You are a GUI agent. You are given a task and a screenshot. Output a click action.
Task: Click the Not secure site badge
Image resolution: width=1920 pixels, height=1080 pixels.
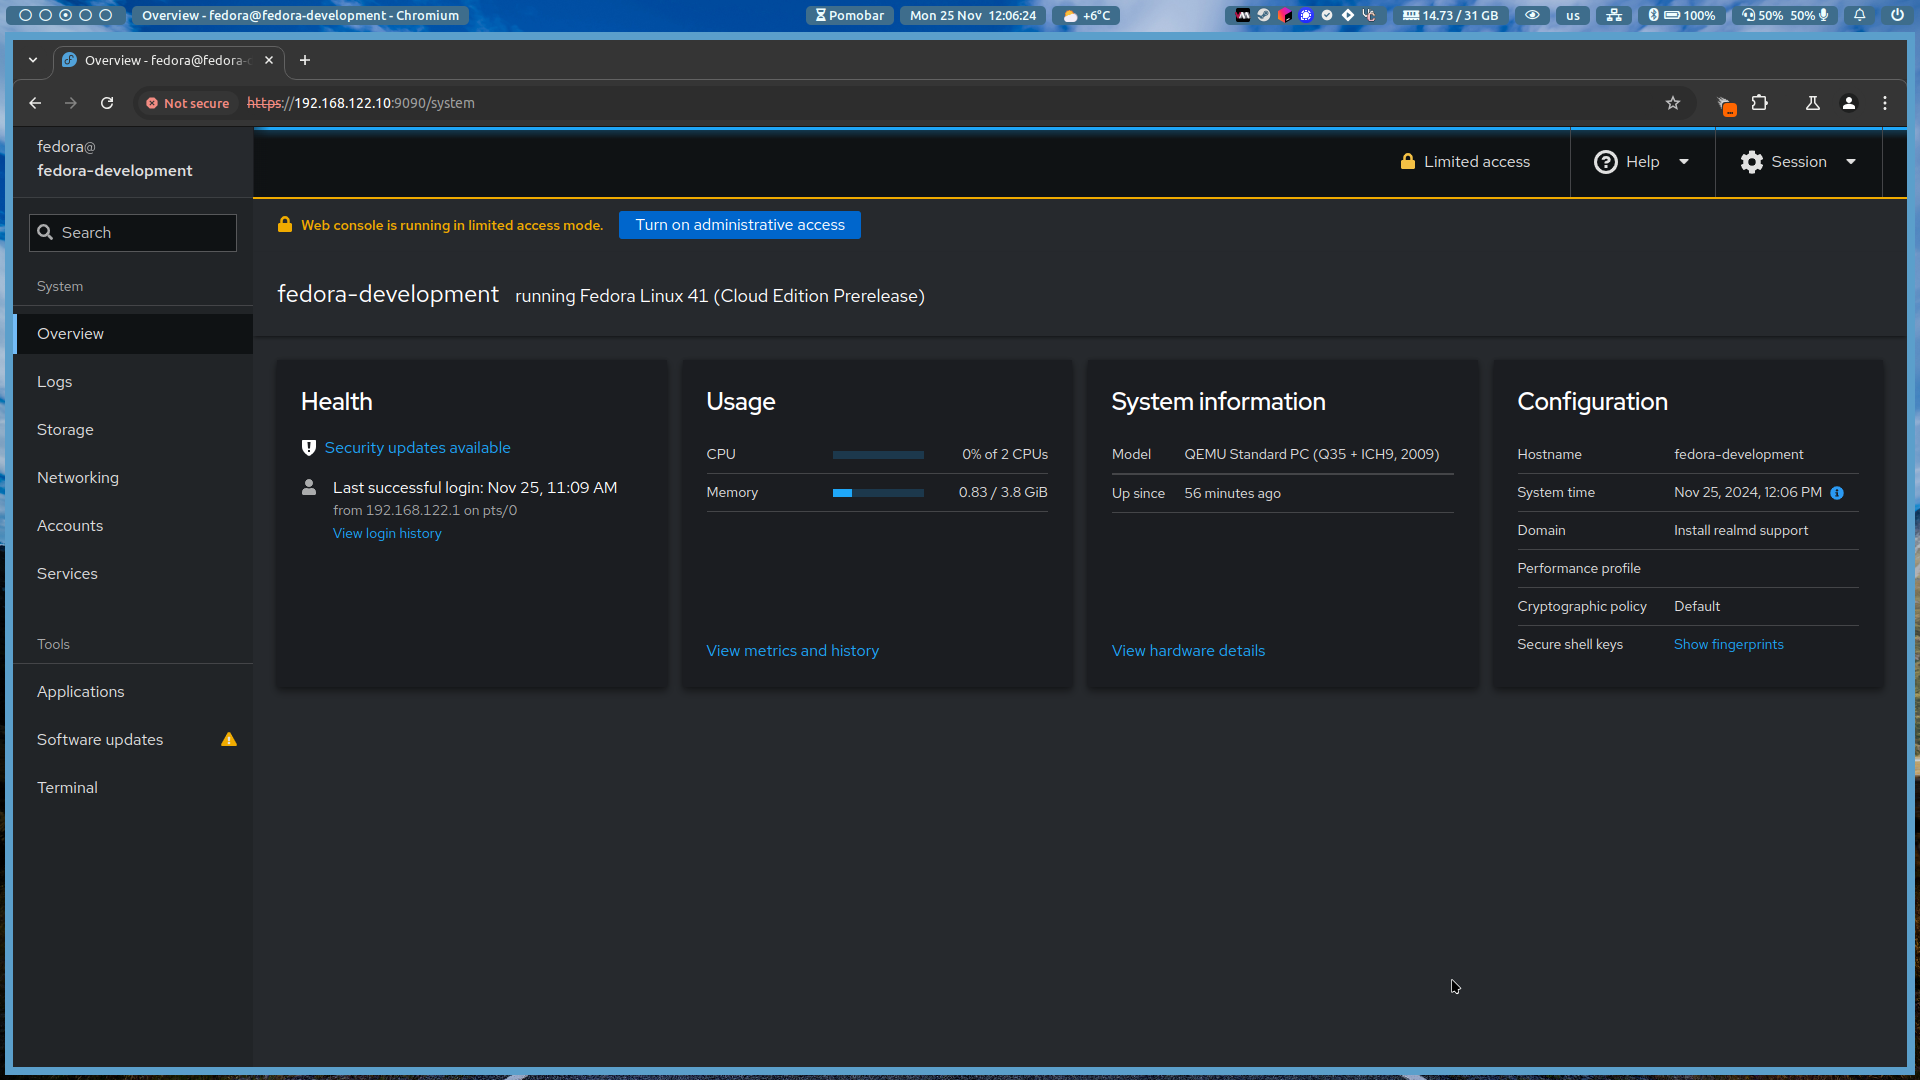187,103
